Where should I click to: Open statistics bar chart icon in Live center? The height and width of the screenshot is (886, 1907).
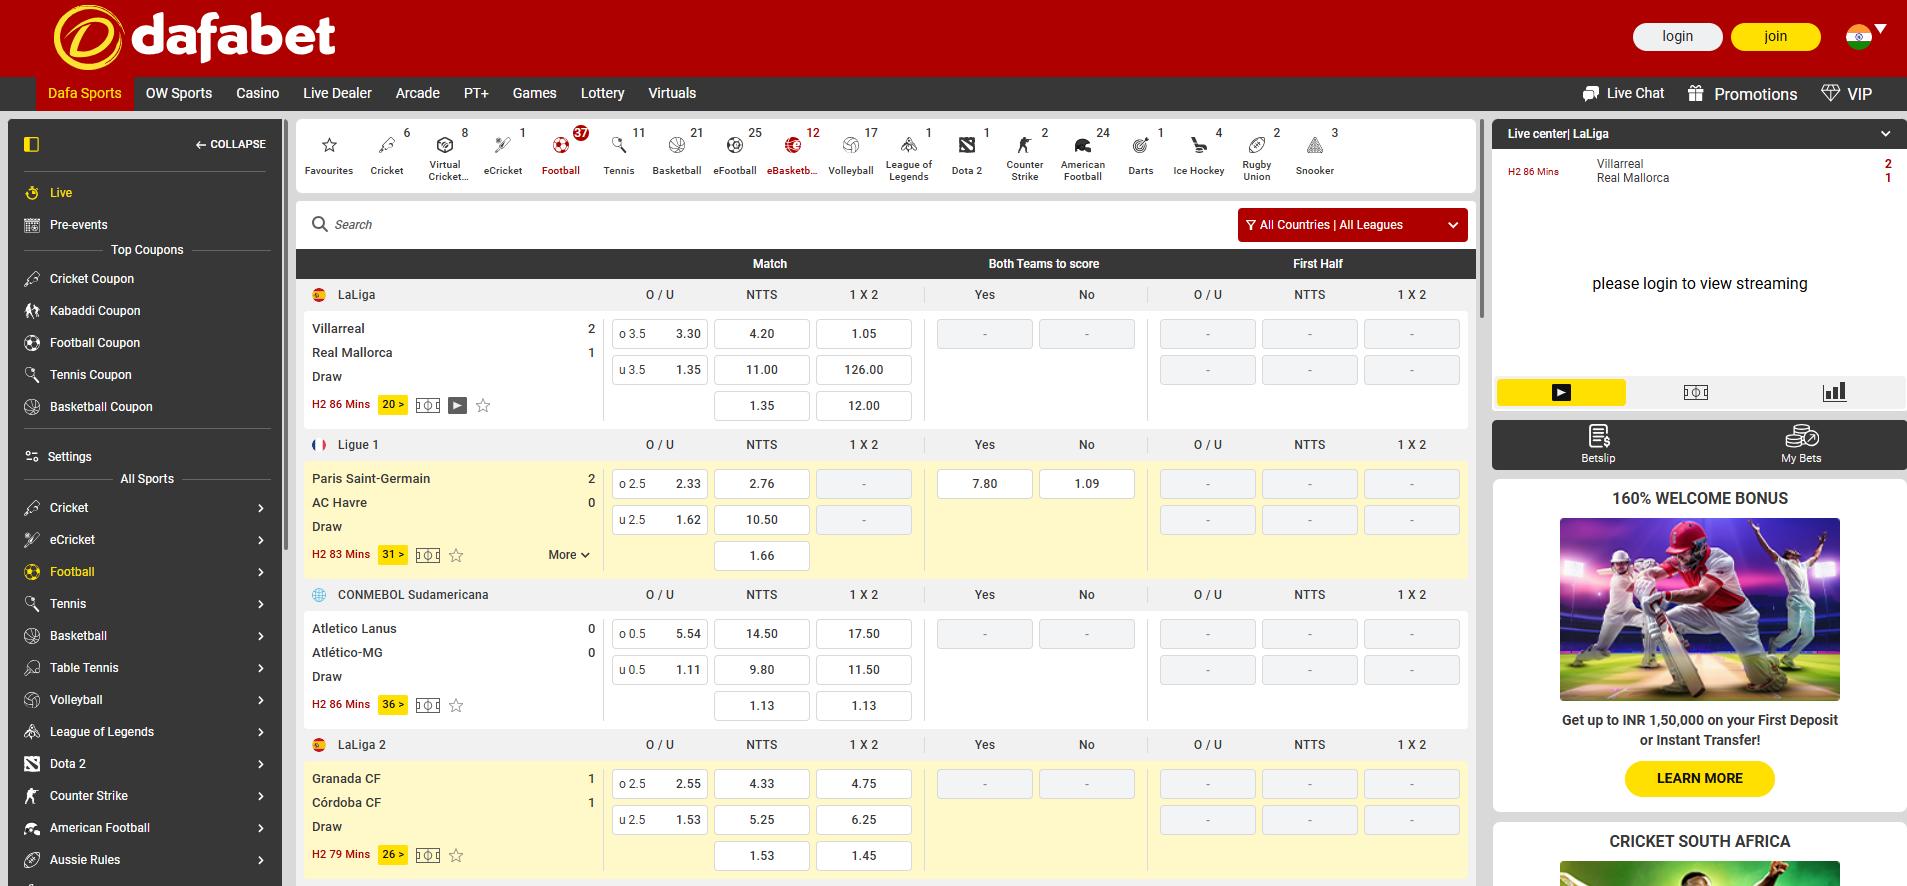pos(1834,392)
